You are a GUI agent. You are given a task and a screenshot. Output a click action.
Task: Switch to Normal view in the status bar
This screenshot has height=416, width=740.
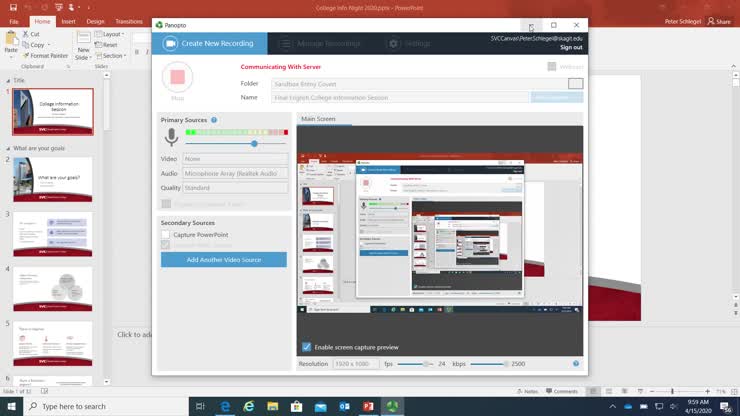tap(593, 391)
